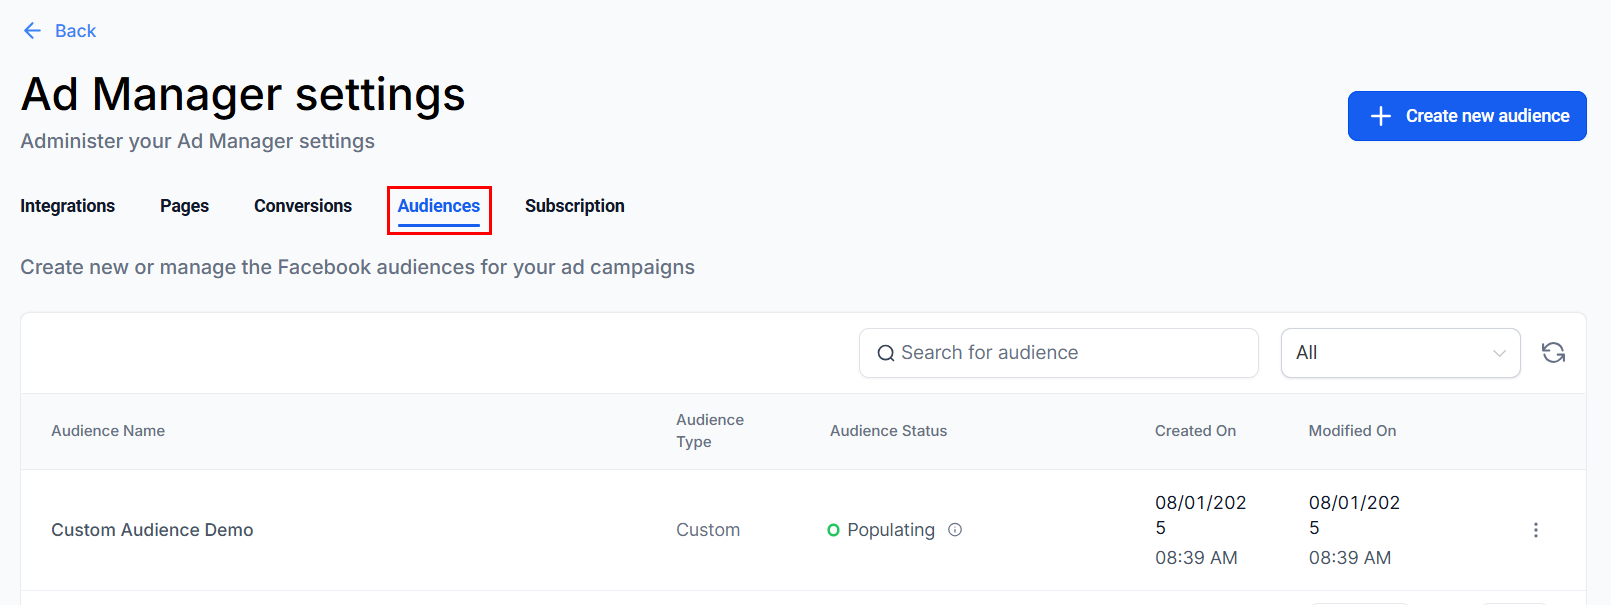The image size is (1611, 605).
Task: Click the Created On column header
Action: point(1195,431)
